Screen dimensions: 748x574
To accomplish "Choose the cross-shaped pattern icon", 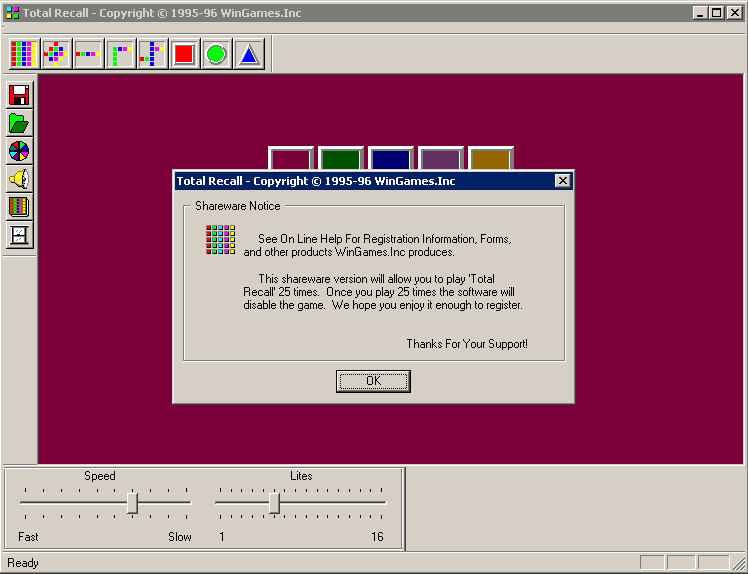I will 152,54.
